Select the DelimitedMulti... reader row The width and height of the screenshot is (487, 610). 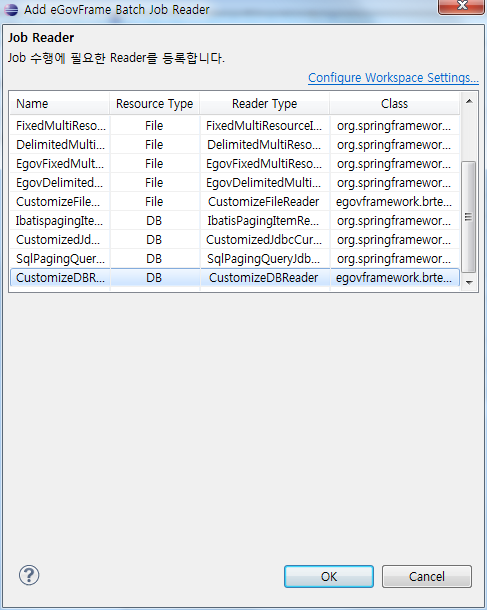click(x=235, y=145)
